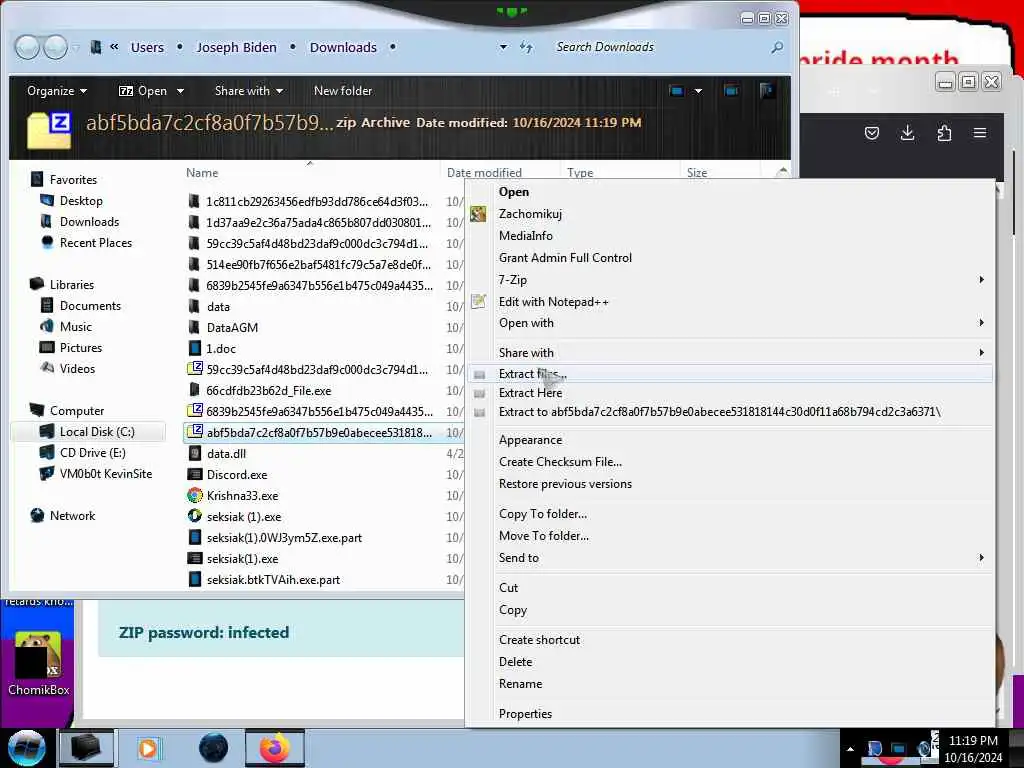
Task: Click the dark globe taskbar icon
Action: point(213,748)
